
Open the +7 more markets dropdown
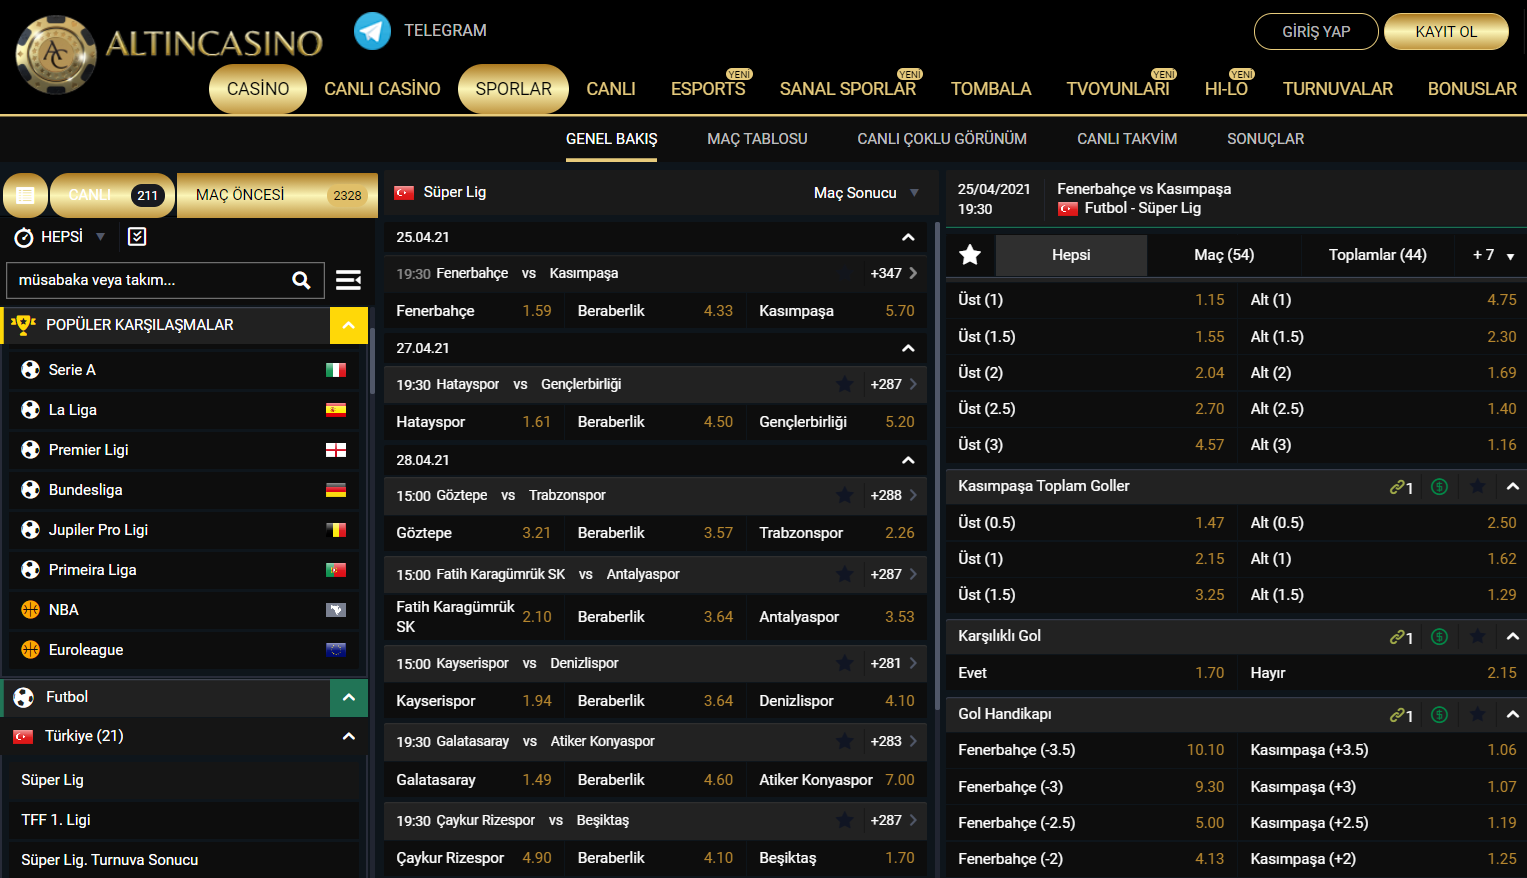click(1492, 255)
